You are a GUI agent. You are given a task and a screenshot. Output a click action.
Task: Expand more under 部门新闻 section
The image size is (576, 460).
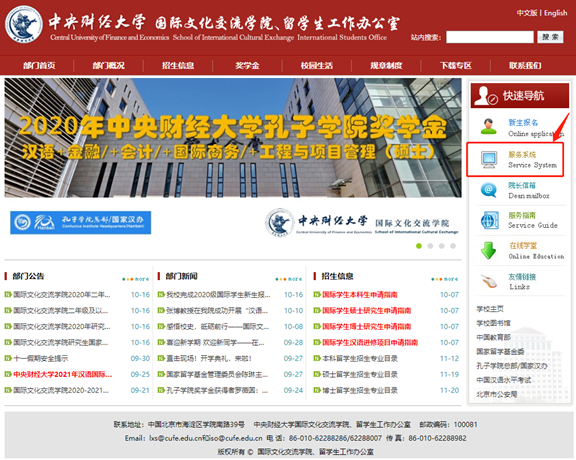(x=289, y=279)
